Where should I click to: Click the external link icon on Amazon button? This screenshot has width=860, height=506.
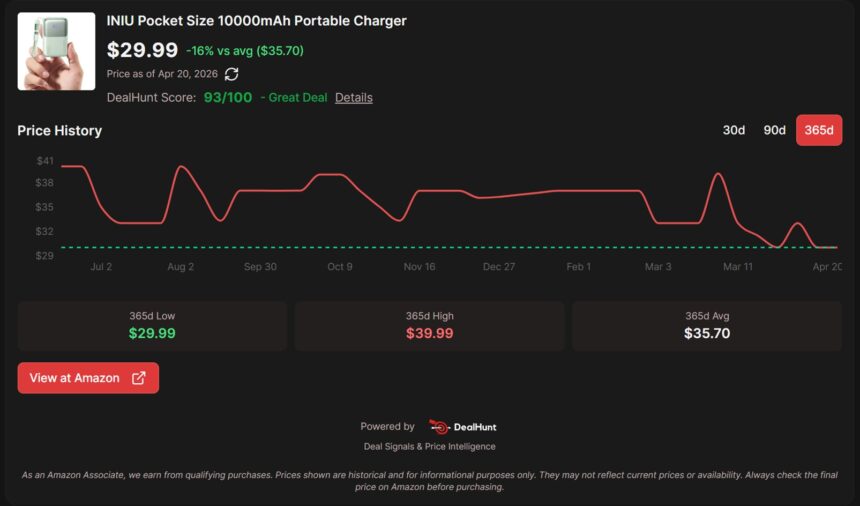pyautogui.click(x=139, y=378)
